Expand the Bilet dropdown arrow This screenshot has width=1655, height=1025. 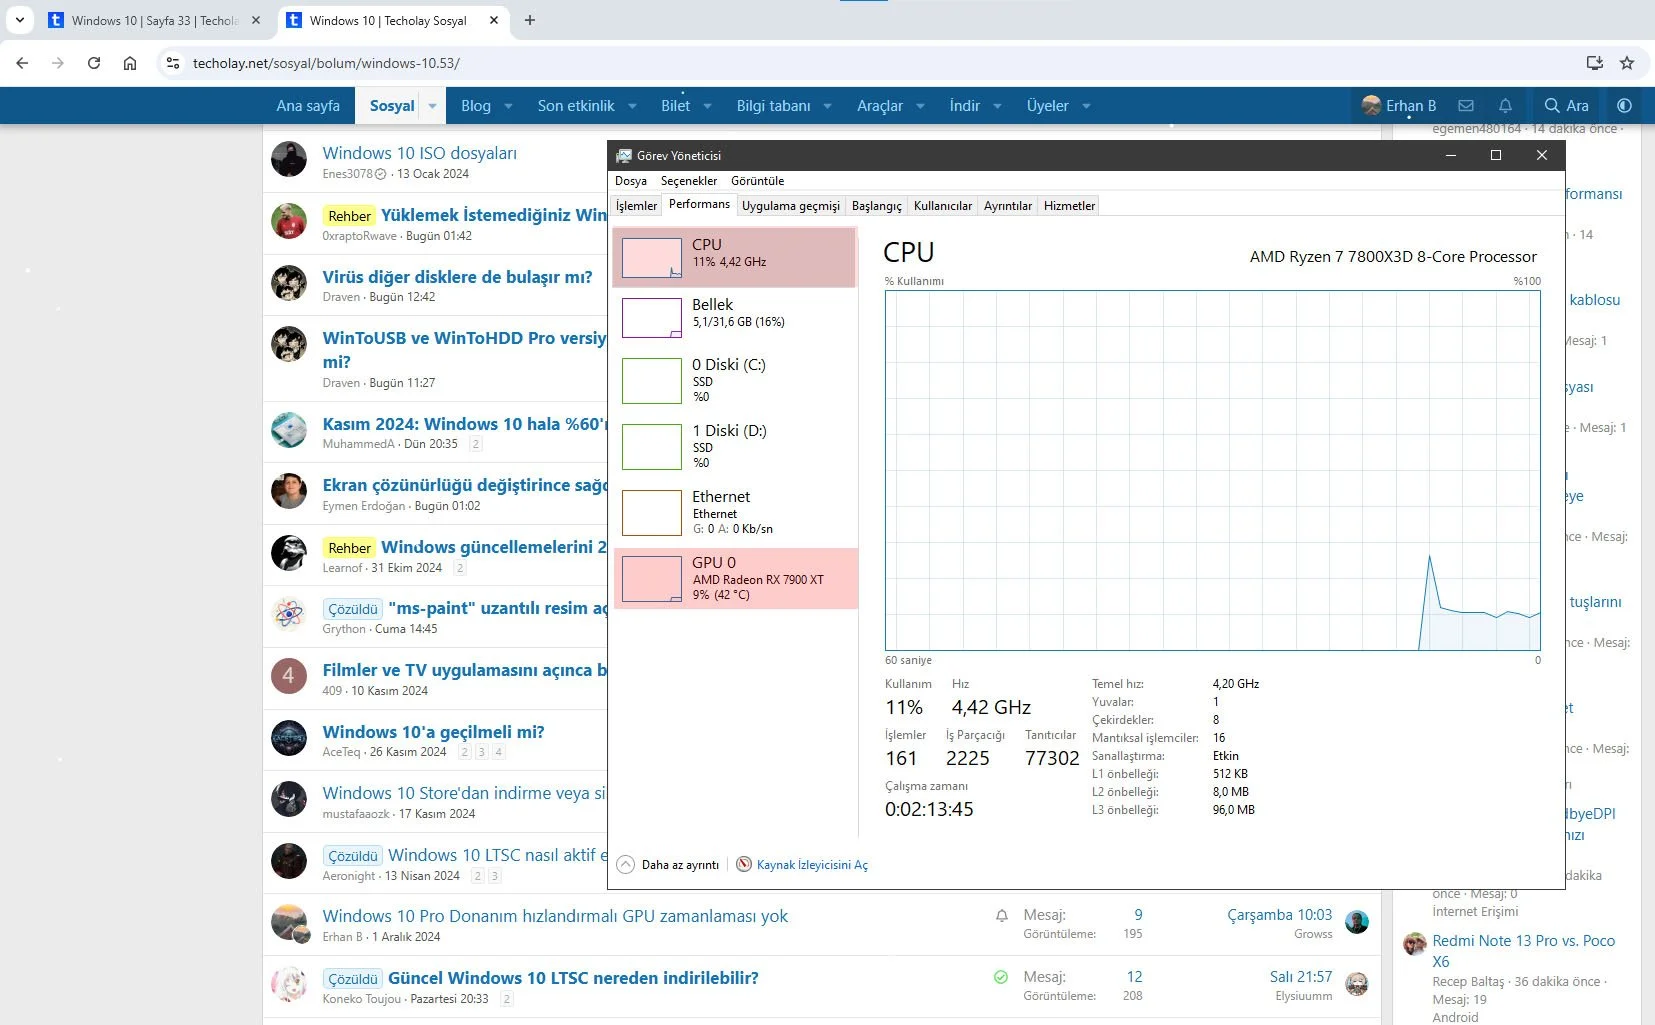point(707,106)
